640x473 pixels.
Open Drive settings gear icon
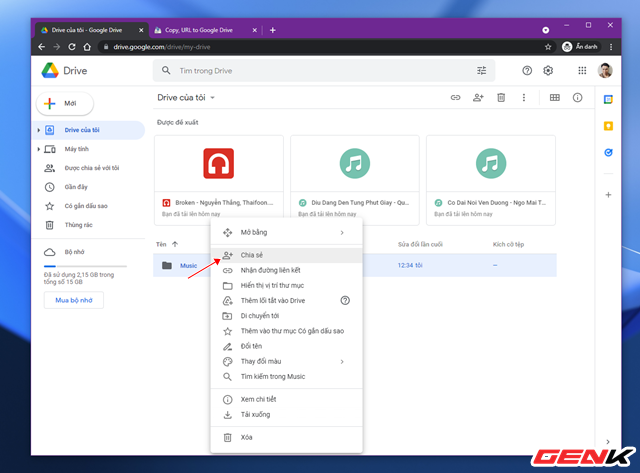click(x=548, y=71)
